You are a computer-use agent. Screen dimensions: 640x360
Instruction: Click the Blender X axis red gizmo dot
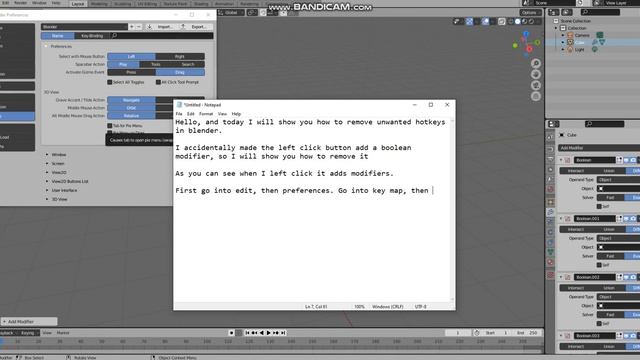(529, 49)
